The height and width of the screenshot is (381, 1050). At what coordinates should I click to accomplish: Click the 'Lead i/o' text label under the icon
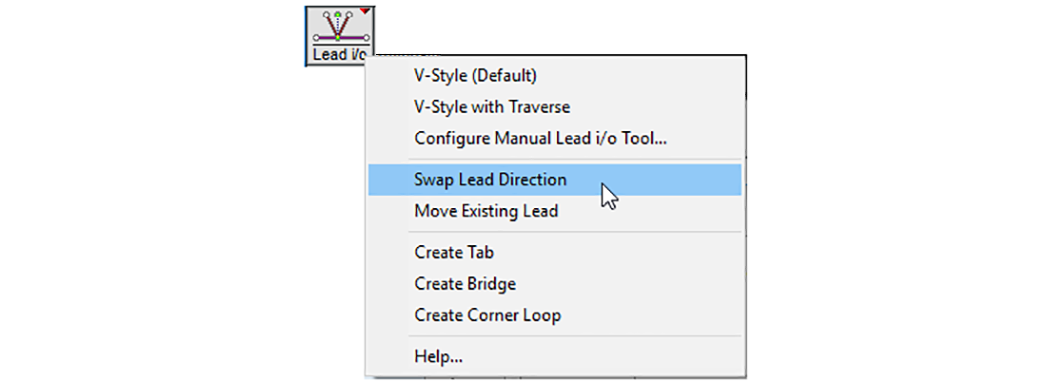[338, 55]
